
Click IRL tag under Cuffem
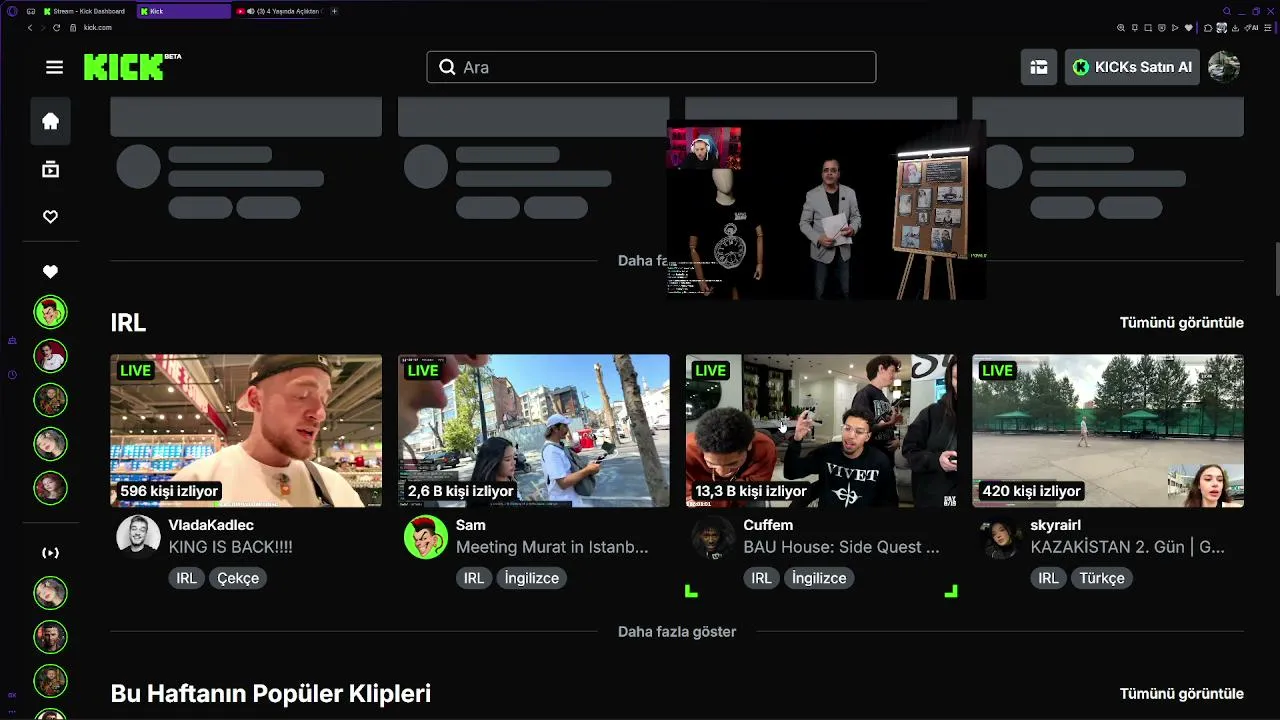pyautogui.click(x=761, y=578)
